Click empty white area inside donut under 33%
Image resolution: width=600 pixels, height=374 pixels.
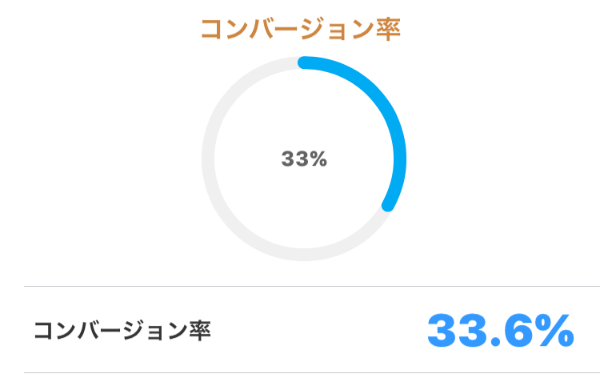click(304, 203)
